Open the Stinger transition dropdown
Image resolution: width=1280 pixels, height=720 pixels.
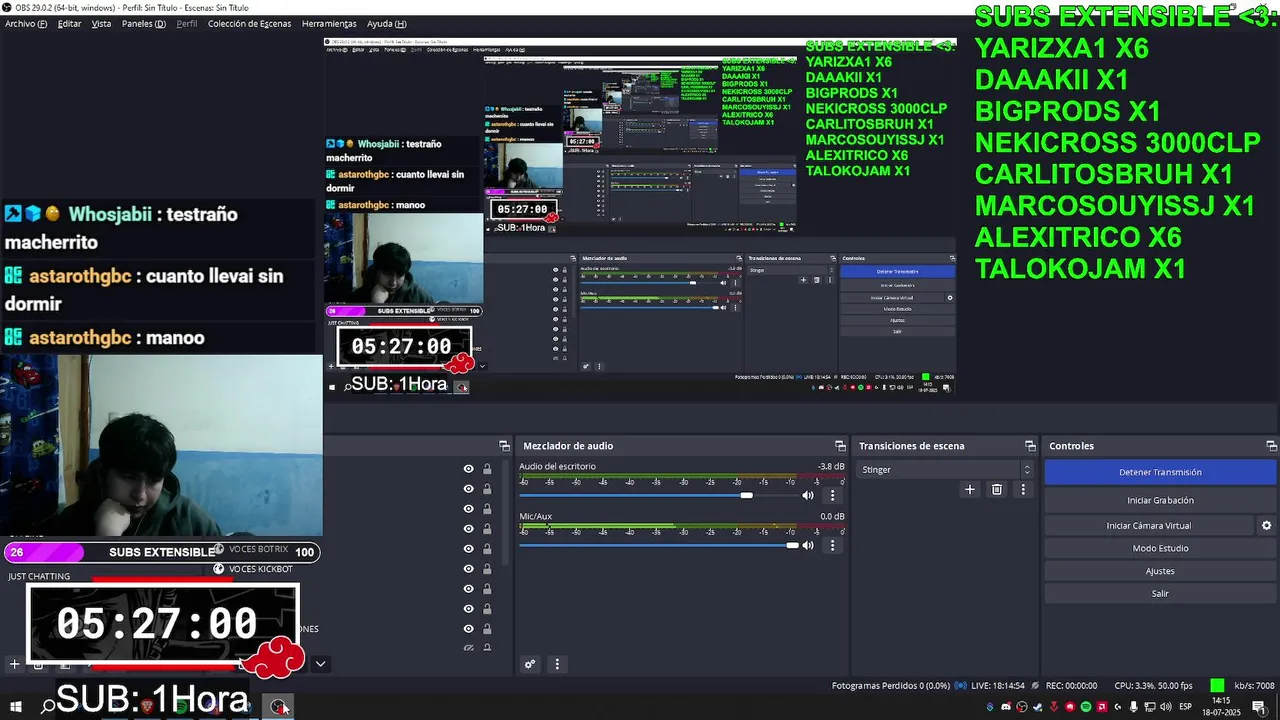(x=945, y=469)
